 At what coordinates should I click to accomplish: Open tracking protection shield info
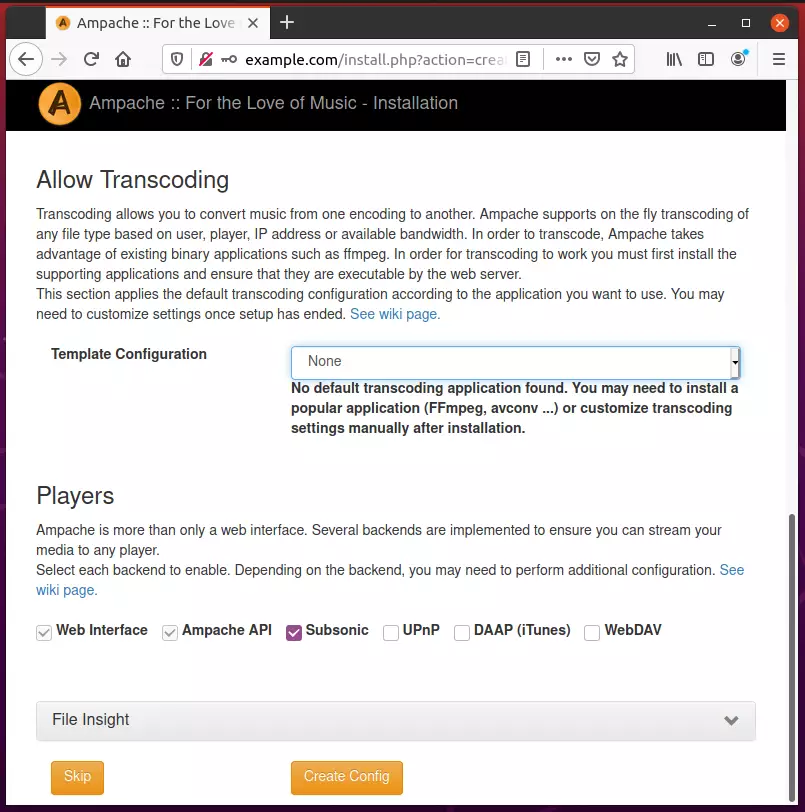(177, 60)
